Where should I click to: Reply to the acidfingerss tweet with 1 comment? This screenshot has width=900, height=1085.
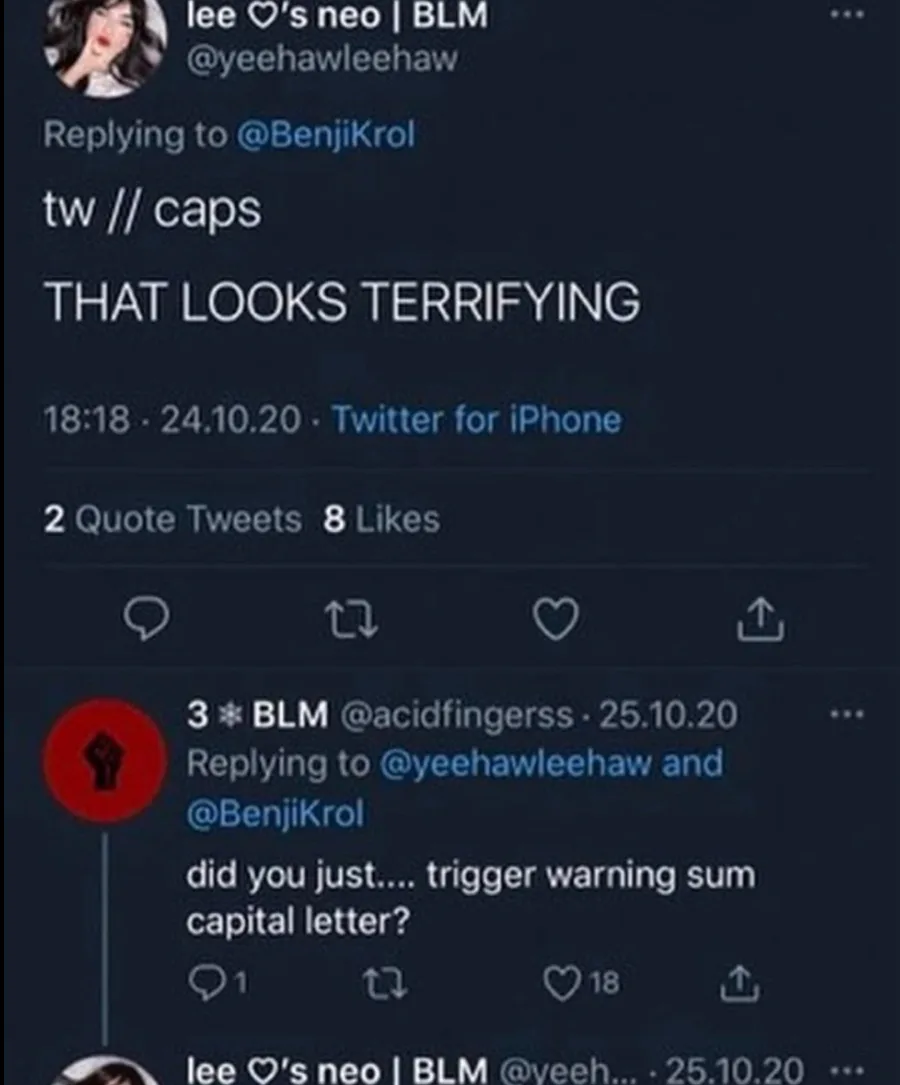click(x=208, y=985)
